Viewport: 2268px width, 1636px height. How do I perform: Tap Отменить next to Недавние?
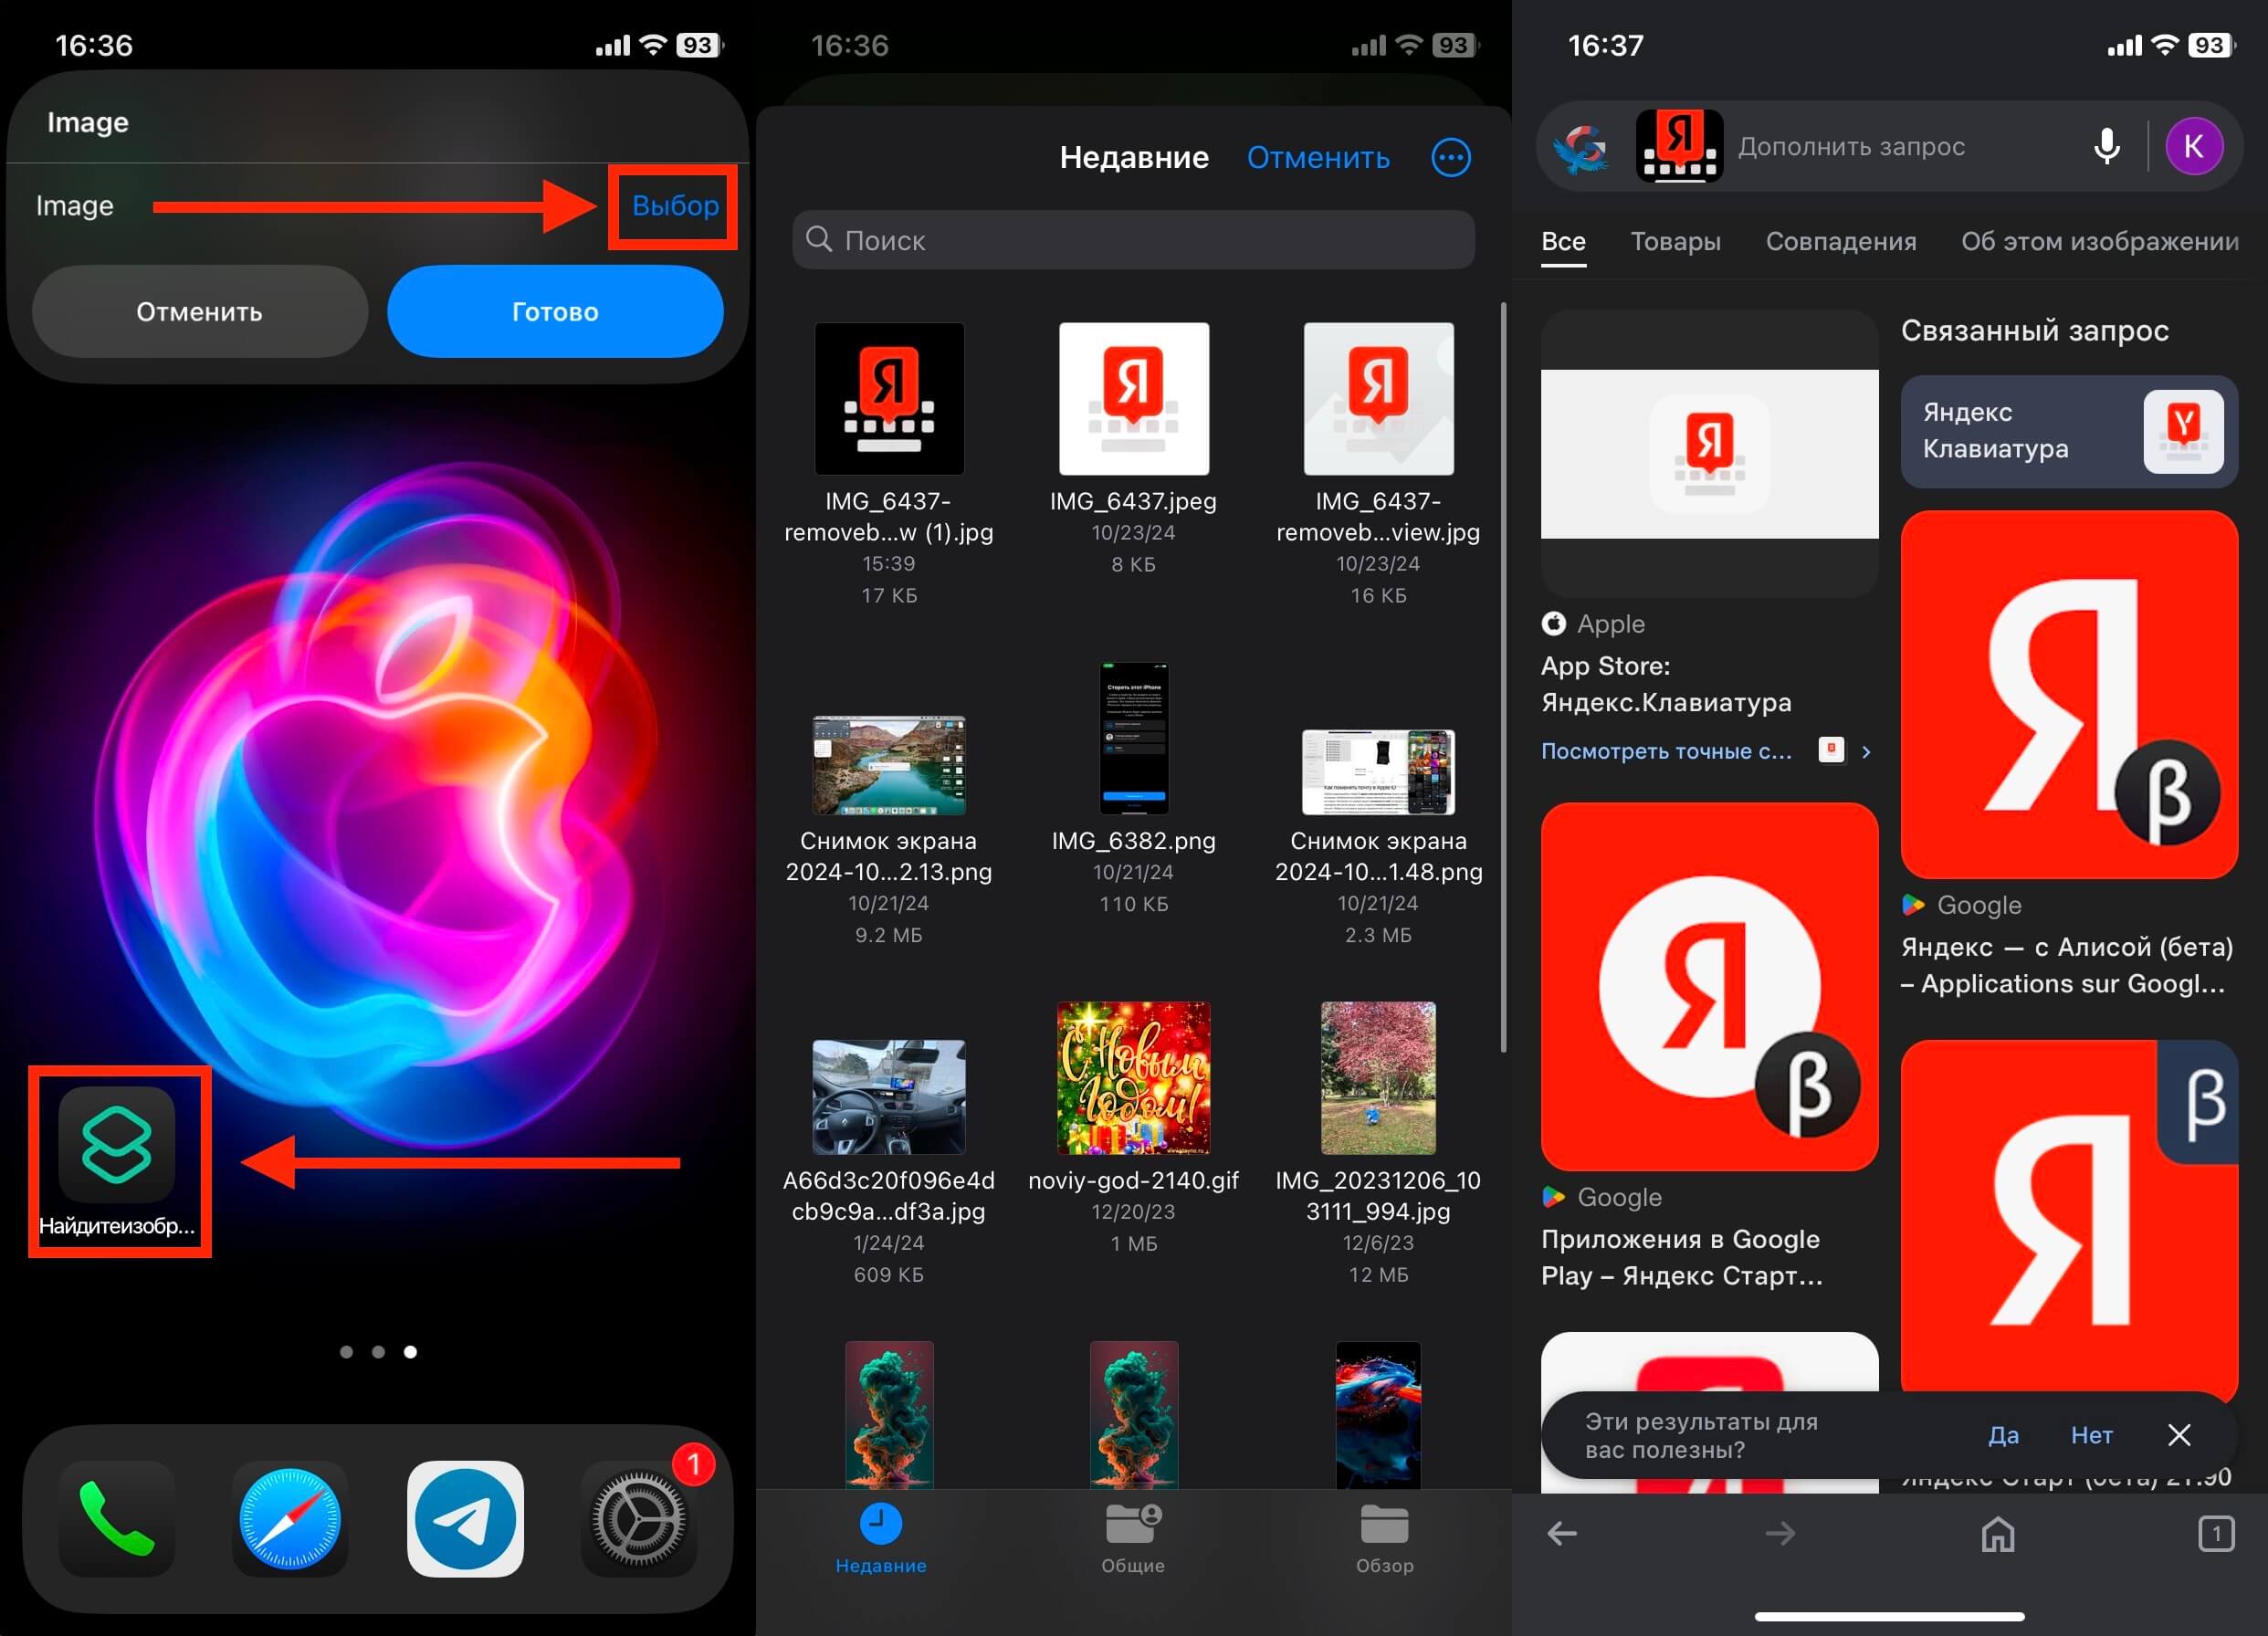(x=1317, y=157)
